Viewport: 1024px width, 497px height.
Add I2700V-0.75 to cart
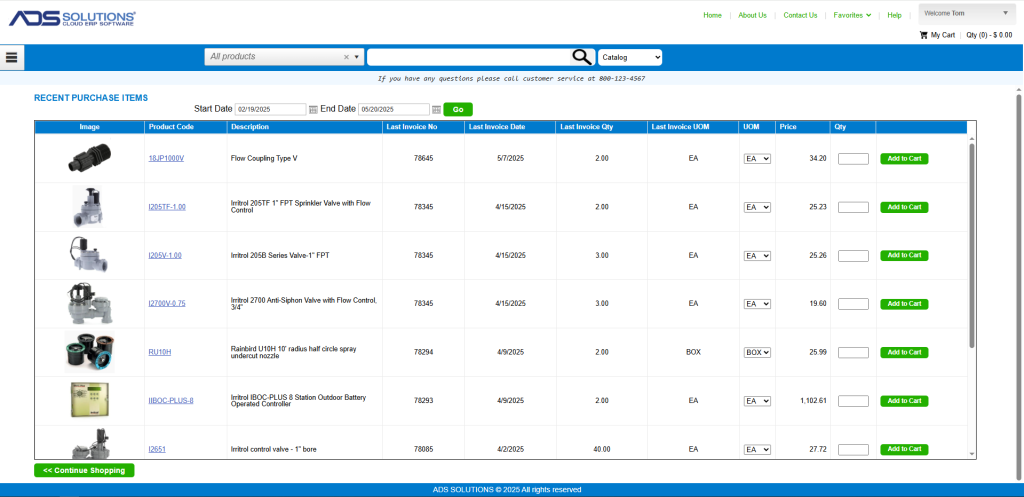pyautogui.click(x=904, y=304)
